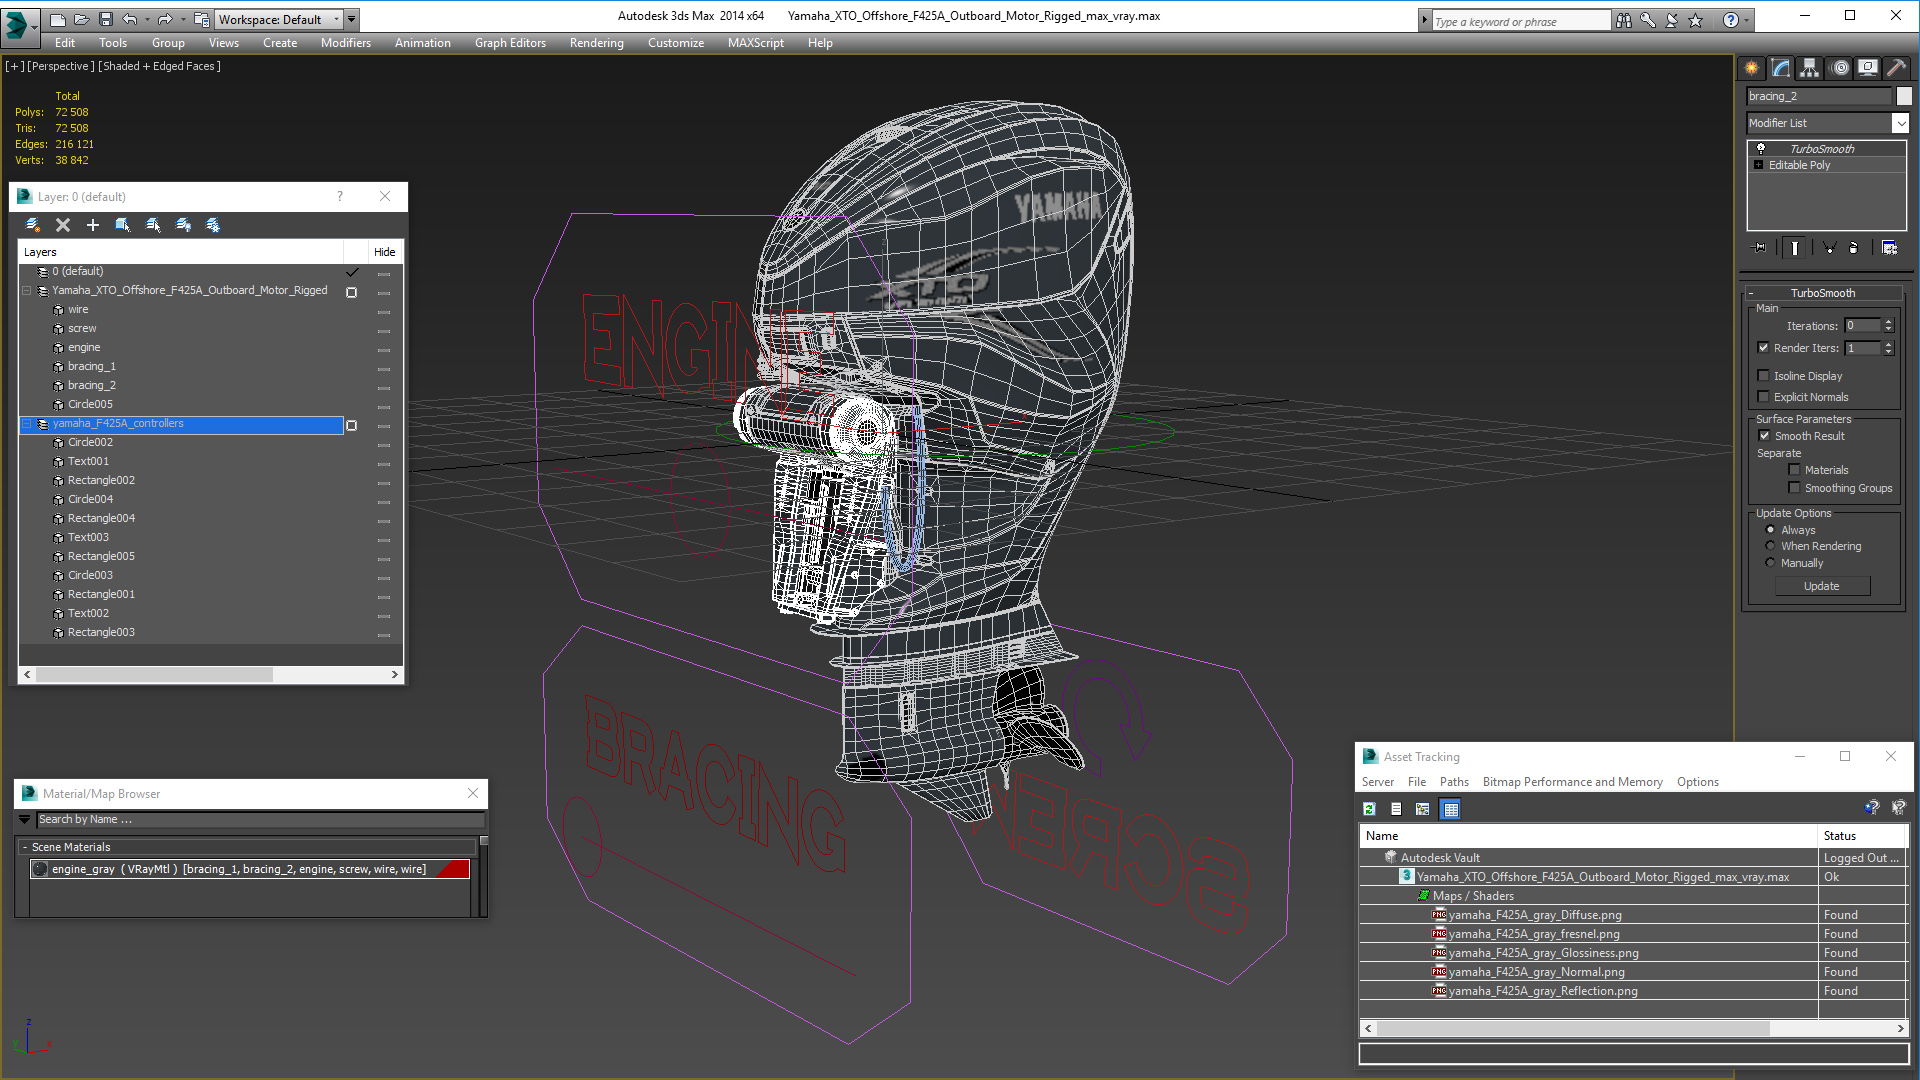Click Hide/Unhide All Layers icon in Layer dialog
Screen dimensions: 1920x1080
(183, 225)
